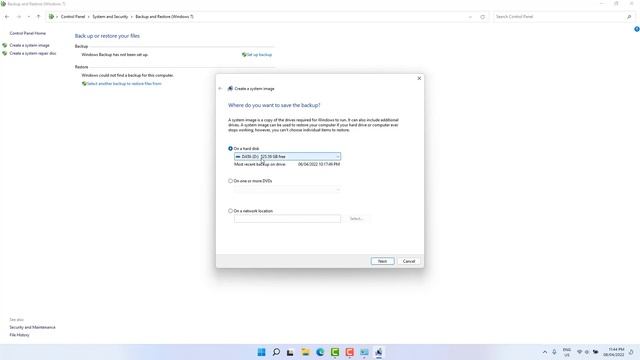Screen dimensions: 640x360
Task: Go up one level arrow
Action: 38,17
